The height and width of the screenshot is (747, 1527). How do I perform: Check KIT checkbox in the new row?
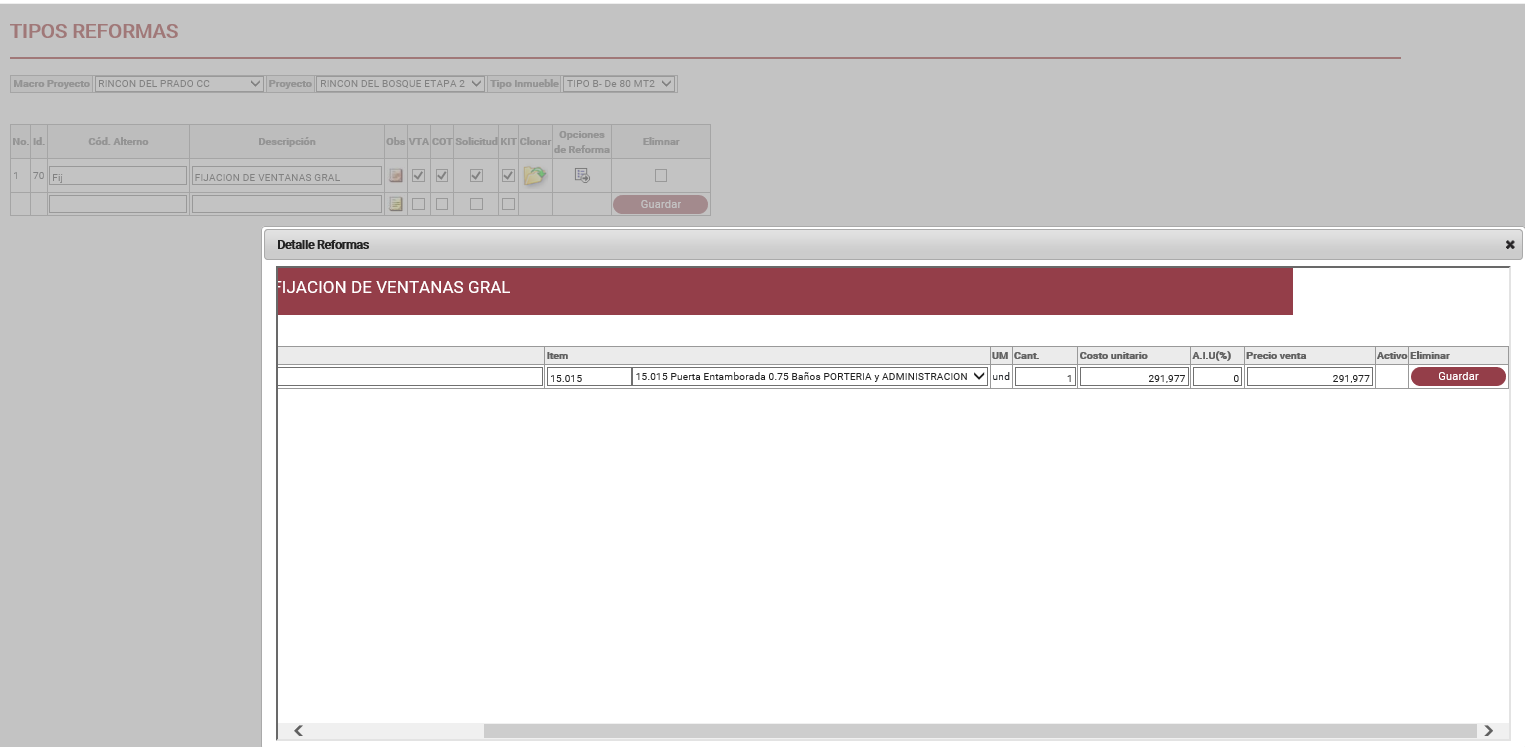tap(508, 204)
